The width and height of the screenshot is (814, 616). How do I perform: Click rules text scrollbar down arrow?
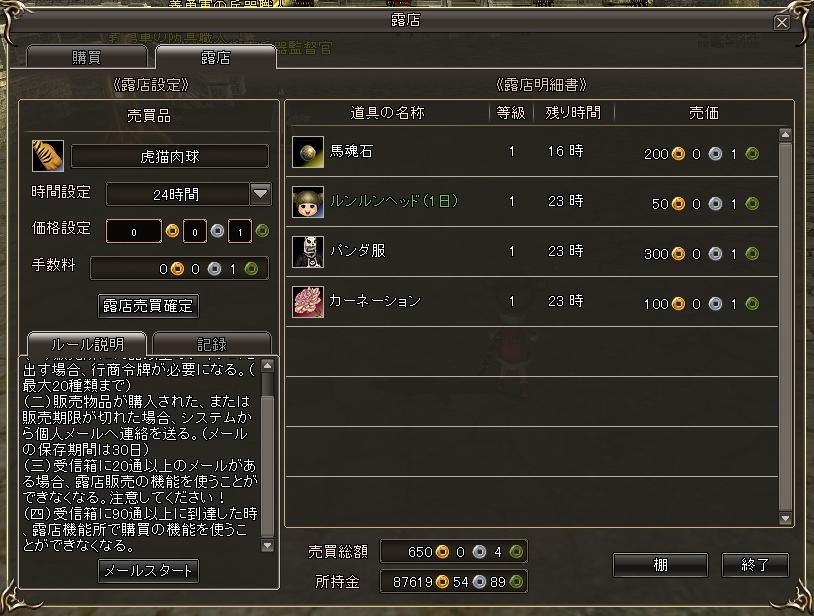point(267,545)
